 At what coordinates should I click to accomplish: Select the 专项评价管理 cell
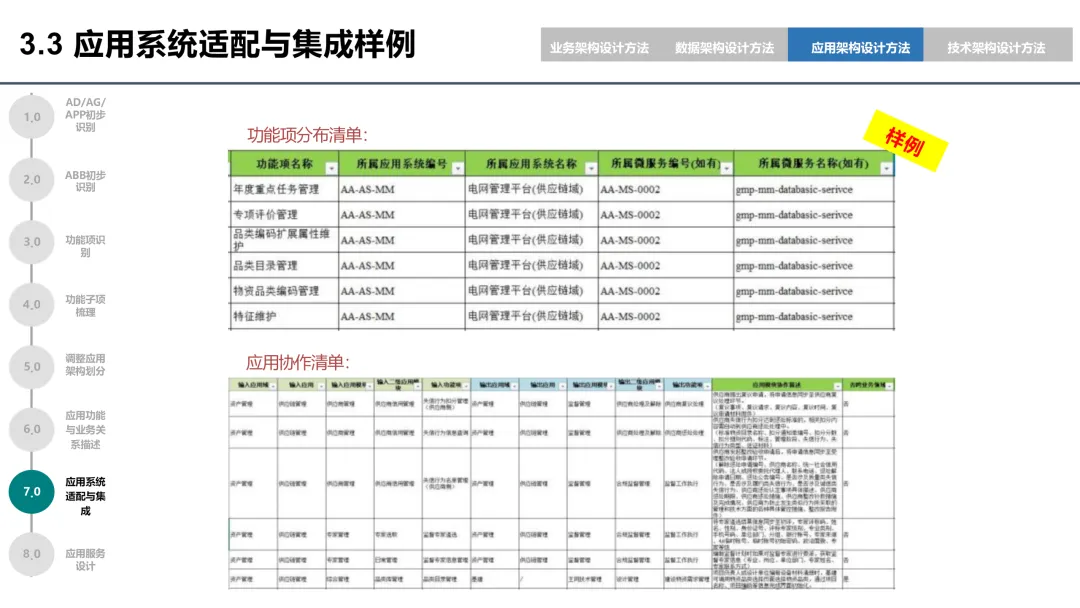[x=284, y=214]
